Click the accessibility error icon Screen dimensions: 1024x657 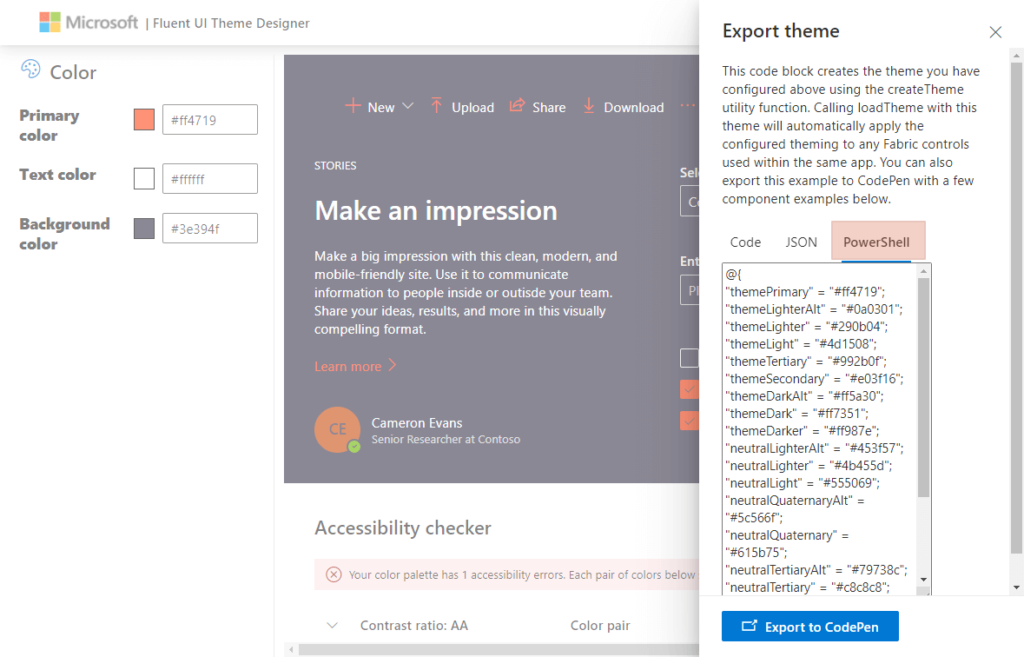(334, 574)
